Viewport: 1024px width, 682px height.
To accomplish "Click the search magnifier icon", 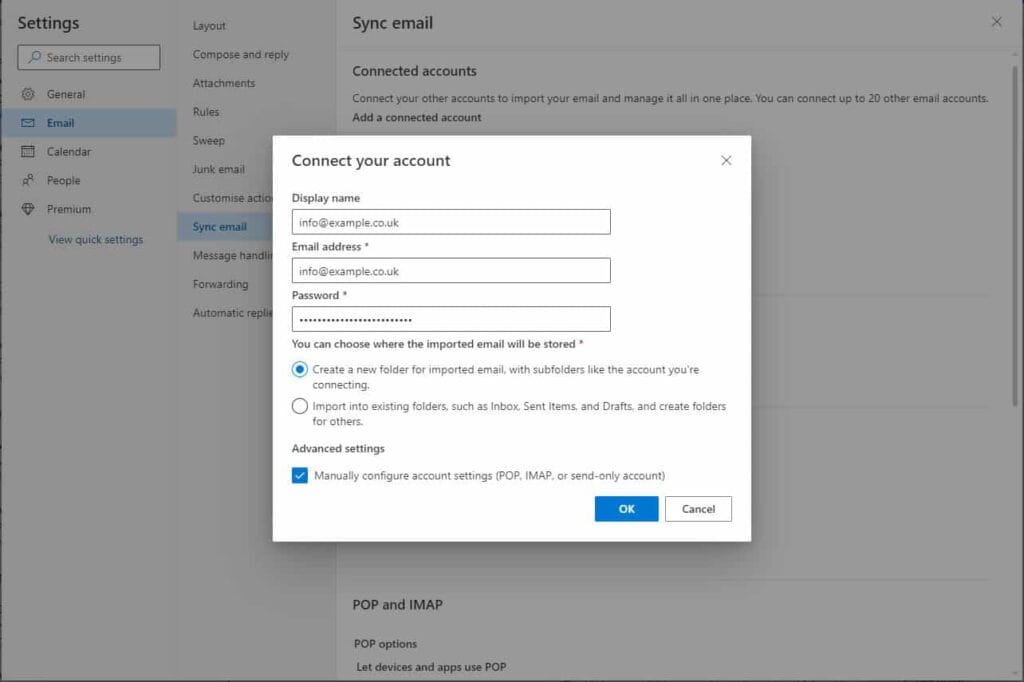I will pos(35,57).
